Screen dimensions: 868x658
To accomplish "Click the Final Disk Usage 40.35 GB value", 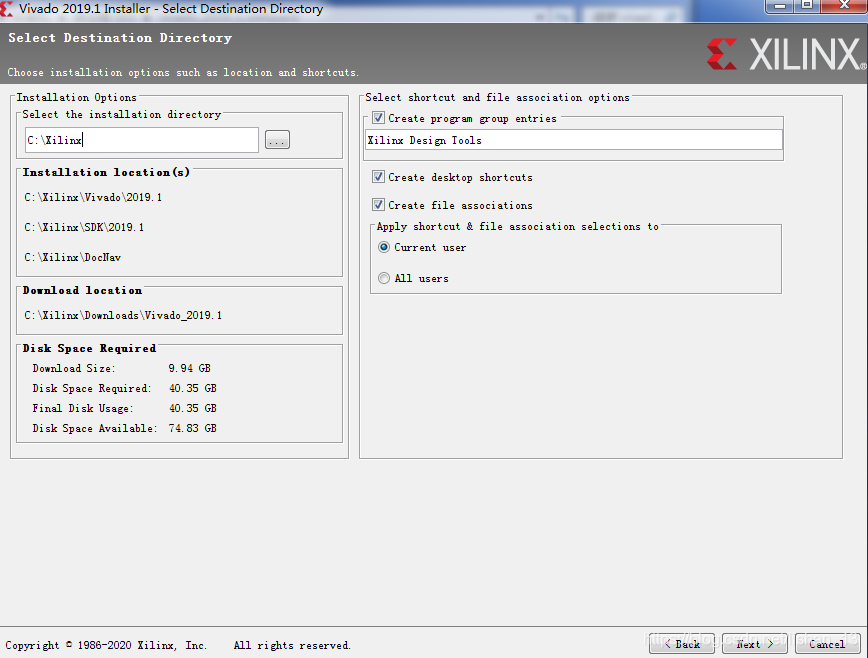I will coord(193,408).
